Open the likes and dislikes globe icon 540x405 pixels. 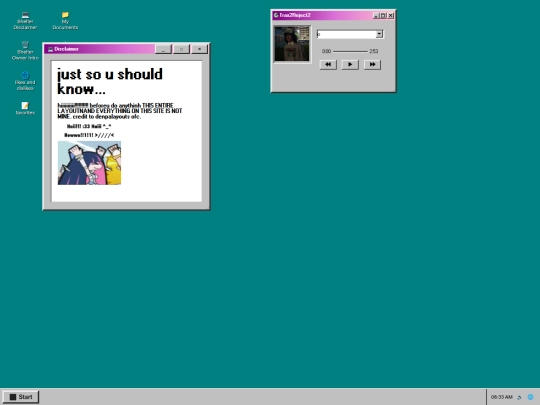[25, 81]
